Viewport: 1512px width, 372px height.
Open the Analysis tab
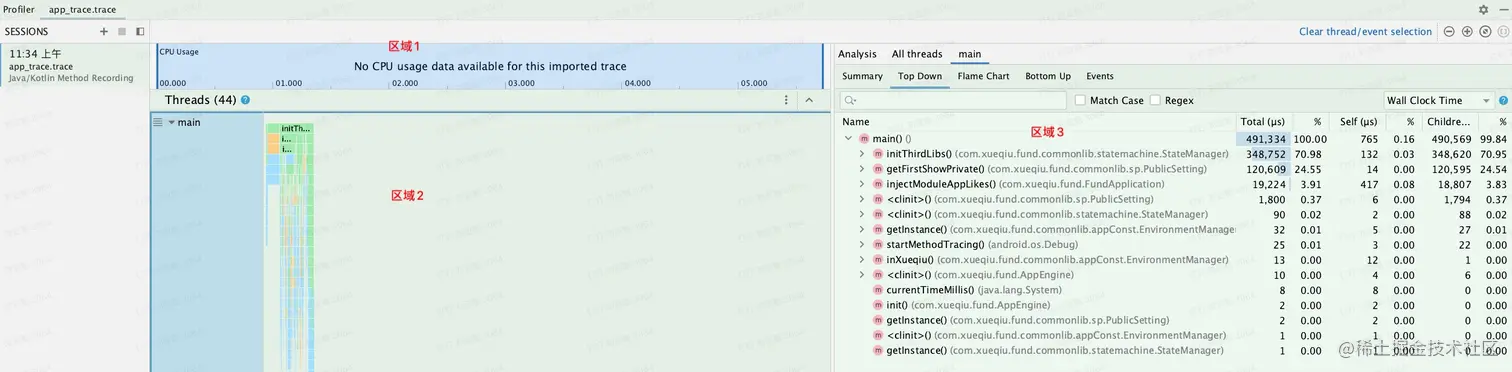click(x=857, y=54)
